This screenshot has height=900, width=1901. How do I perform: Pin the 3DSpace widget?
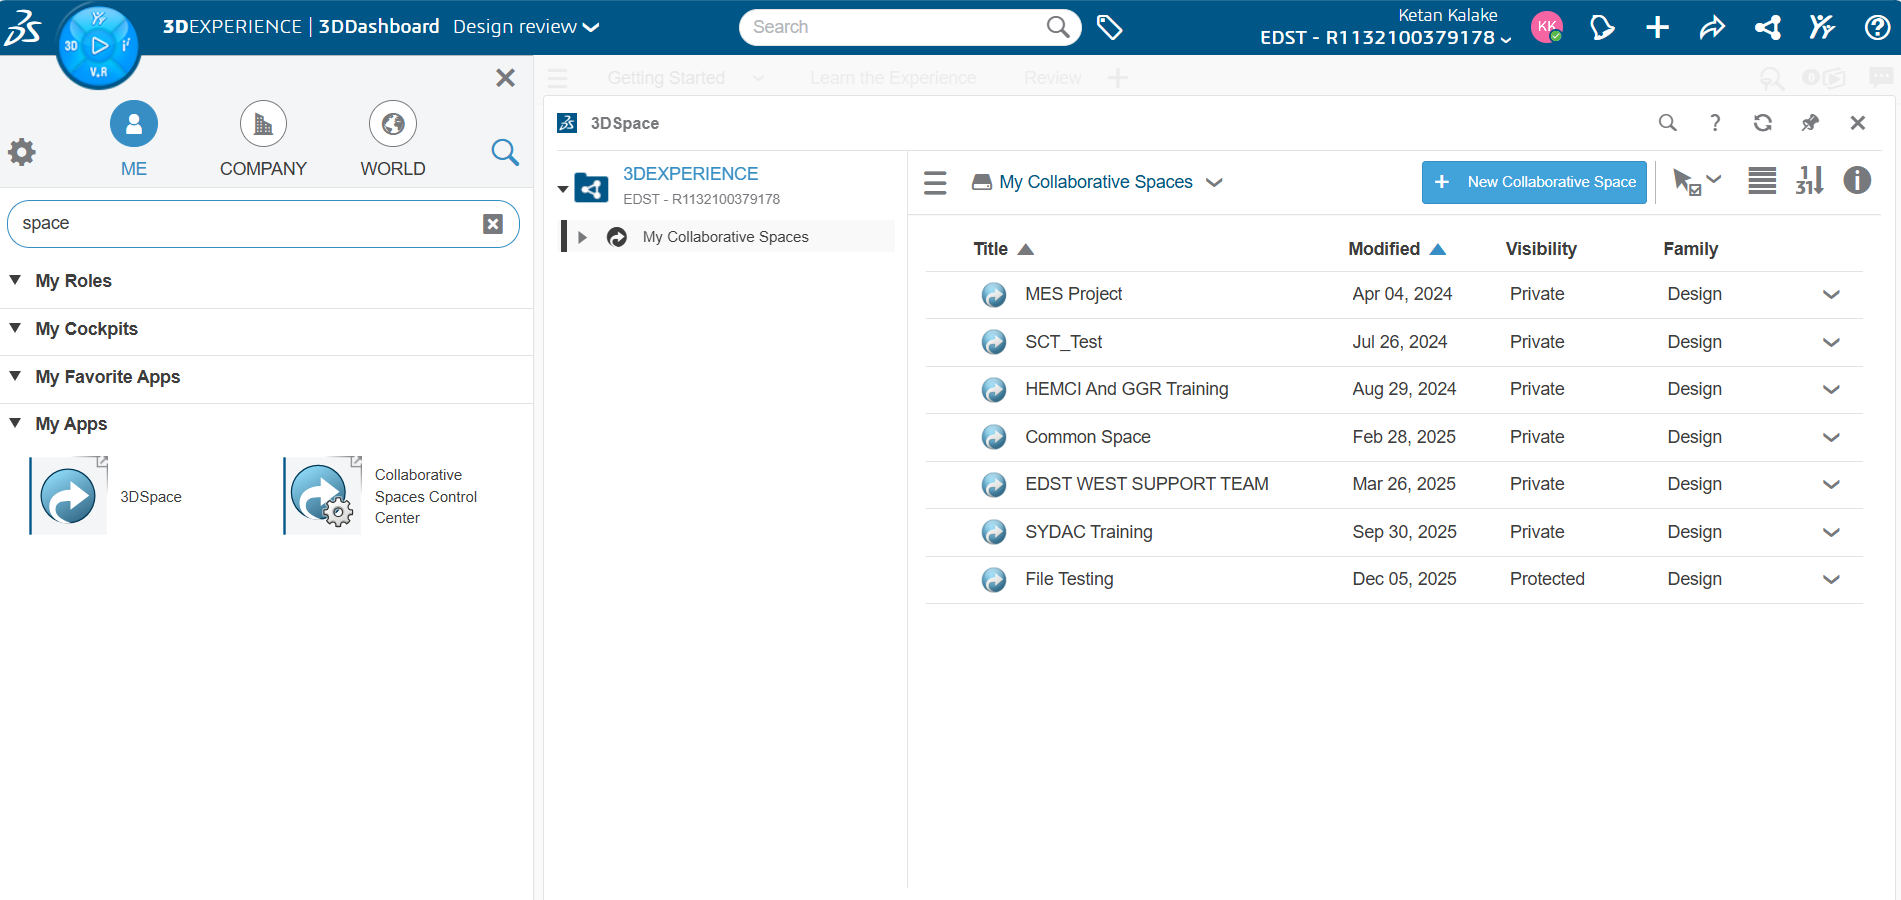point(1810,123)
